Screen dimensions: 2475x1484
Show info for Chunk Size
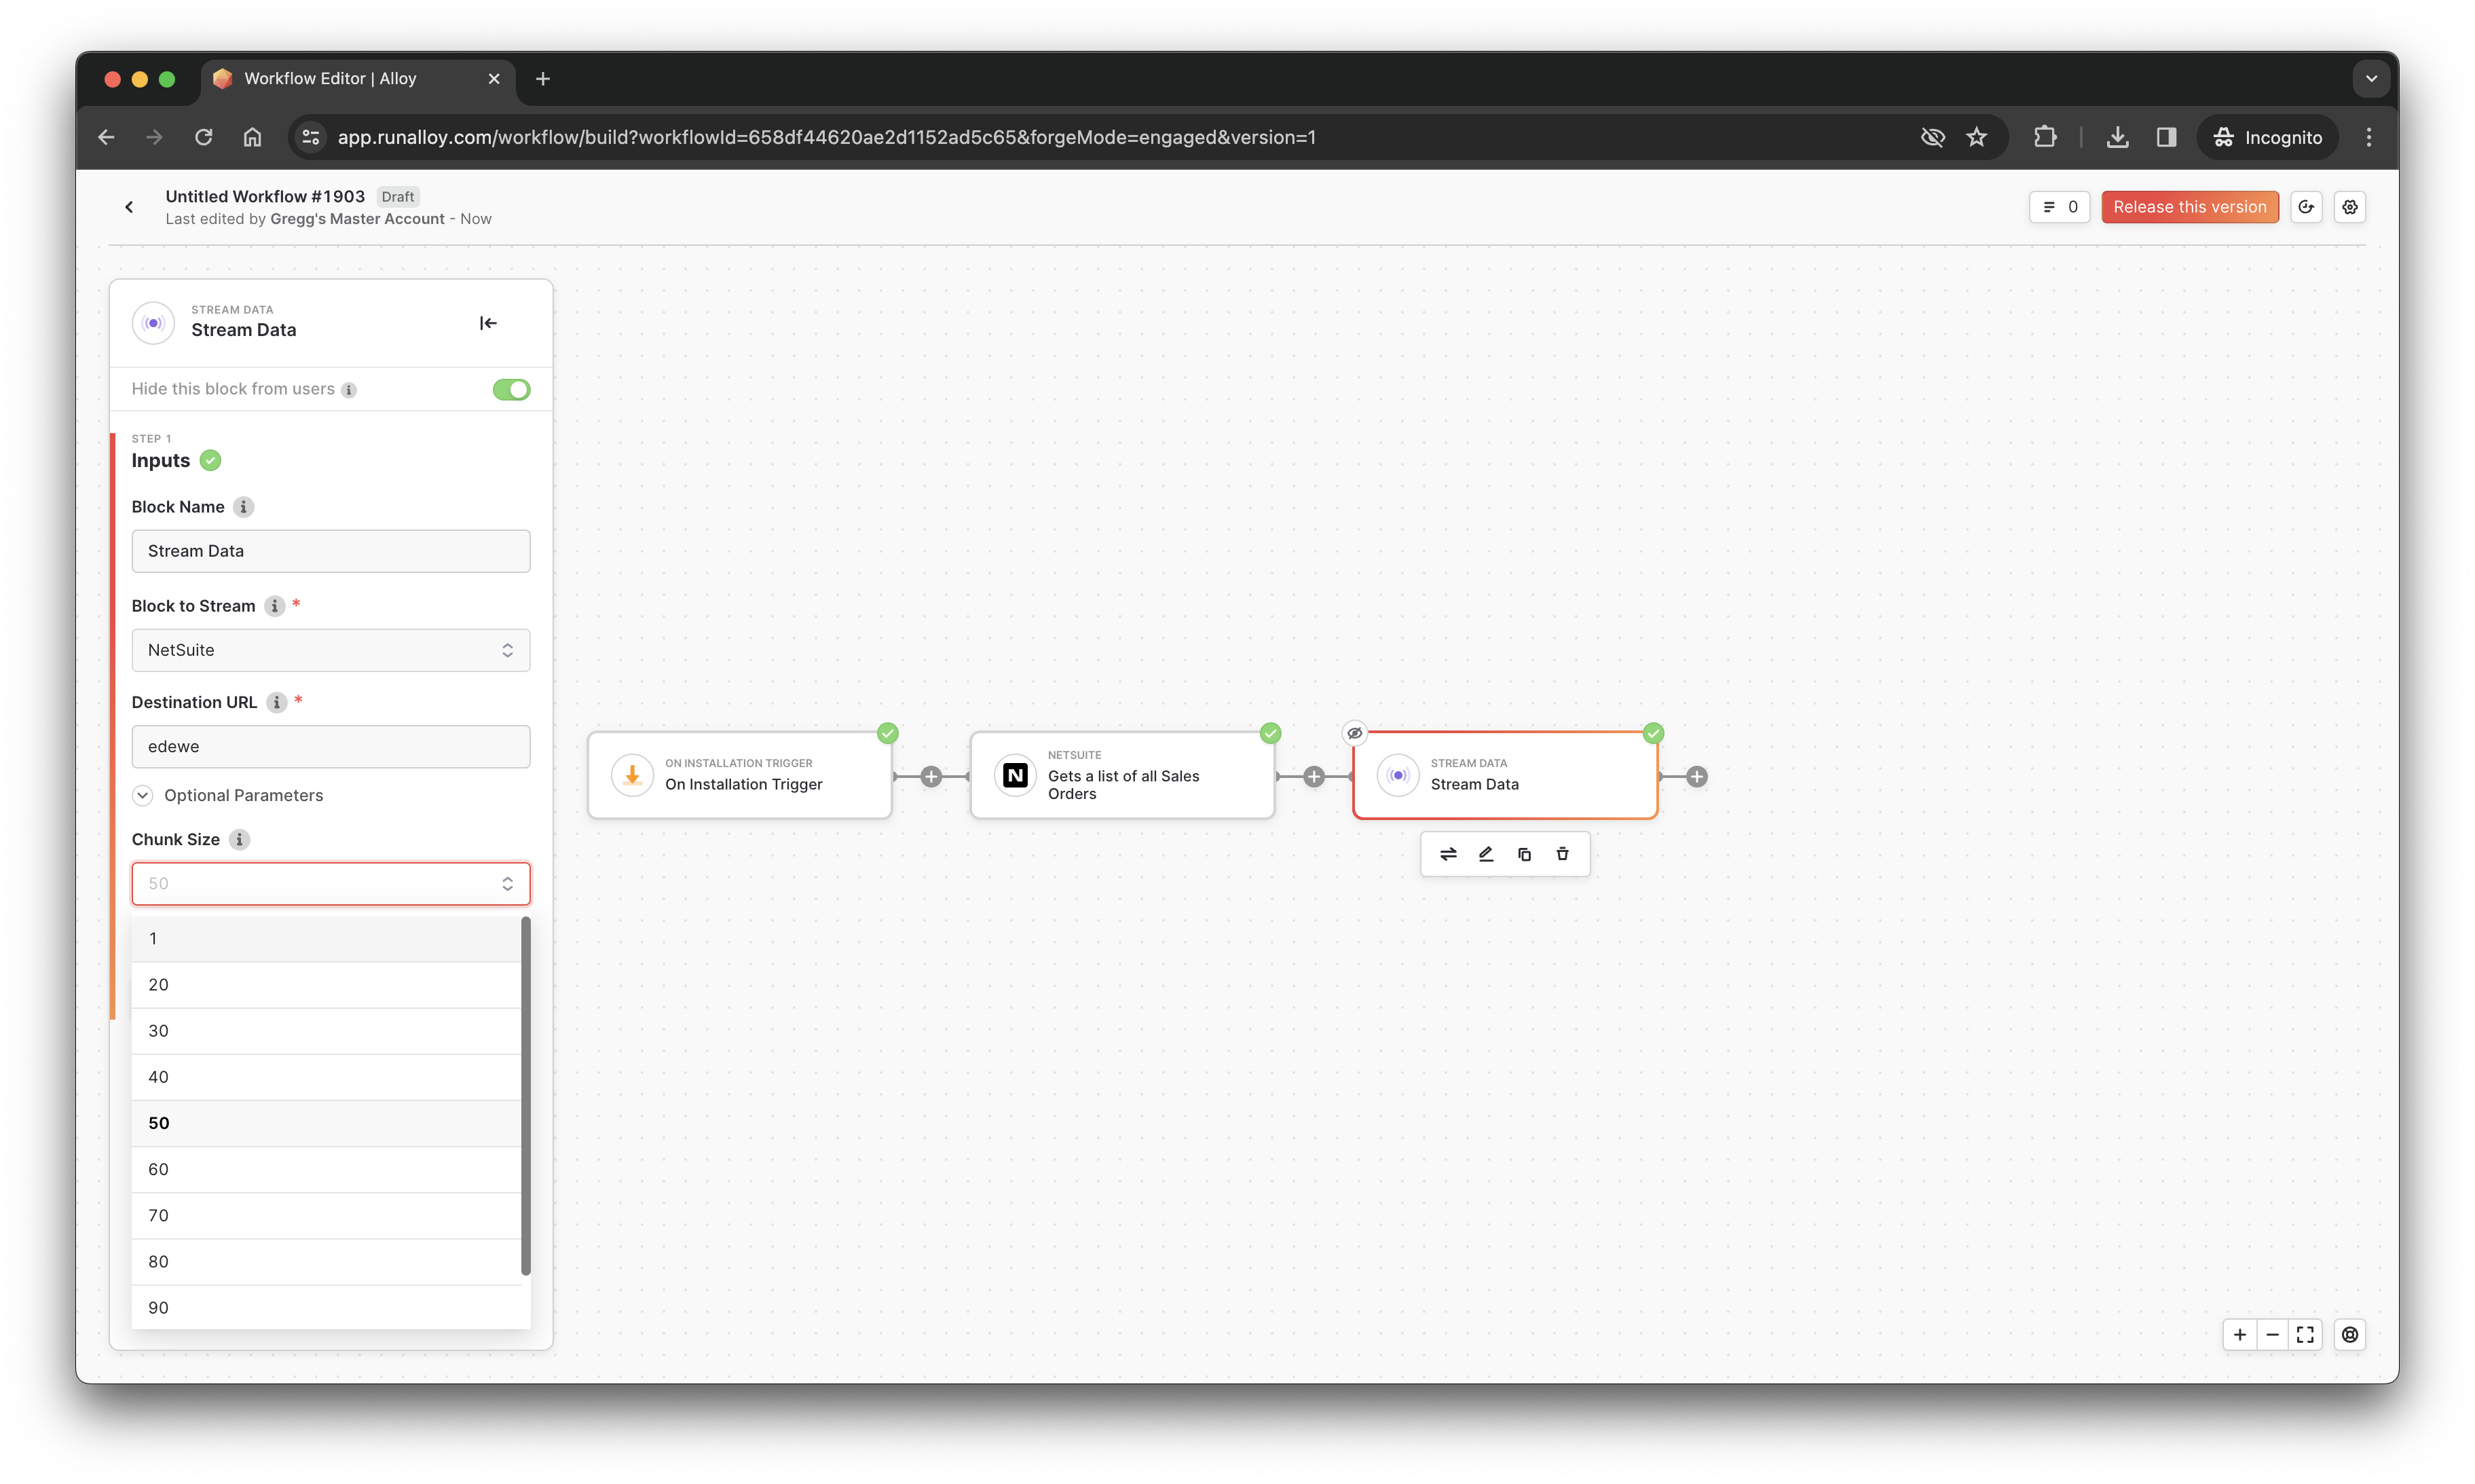click(239, 840)
